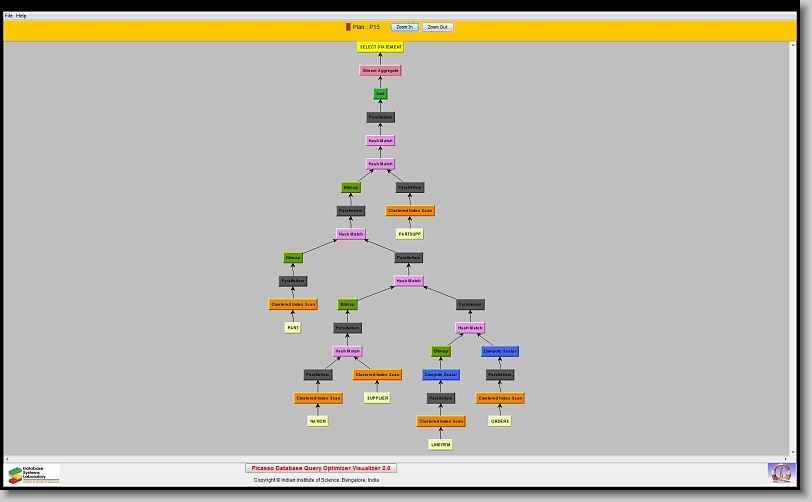The width and height of the screenshot is (812, 502).
Task: Select the PART table node
Action: [292, 328]
